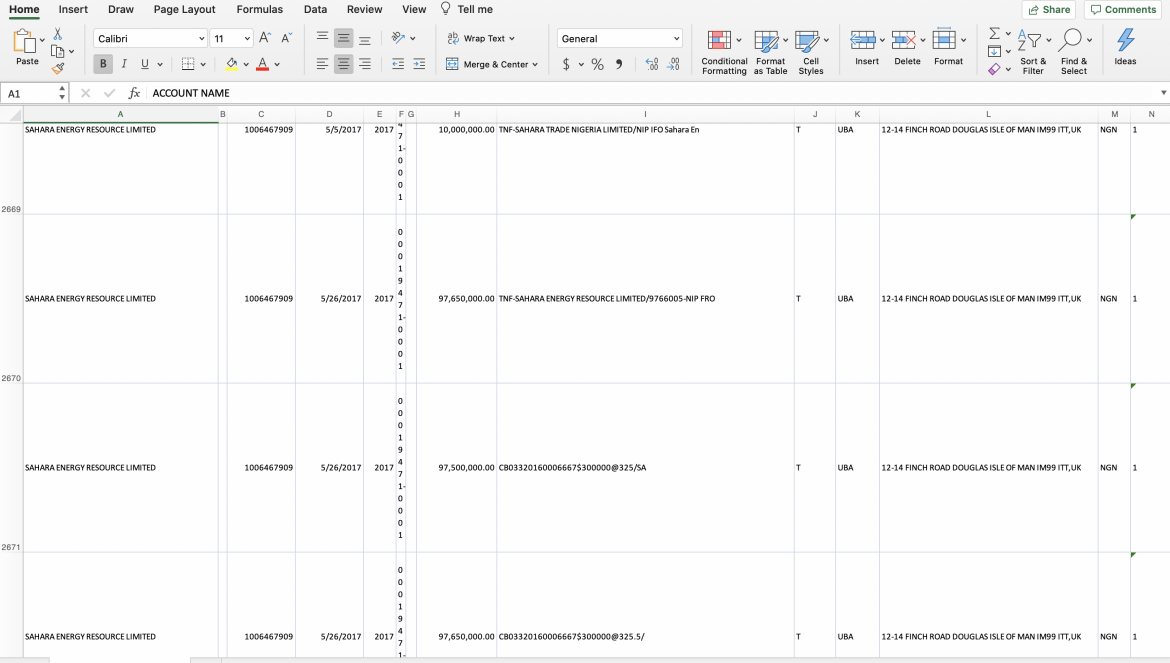Apply top vertical alignment
Viewport: 1170px width, 663px height.
(x=322, y=37)
